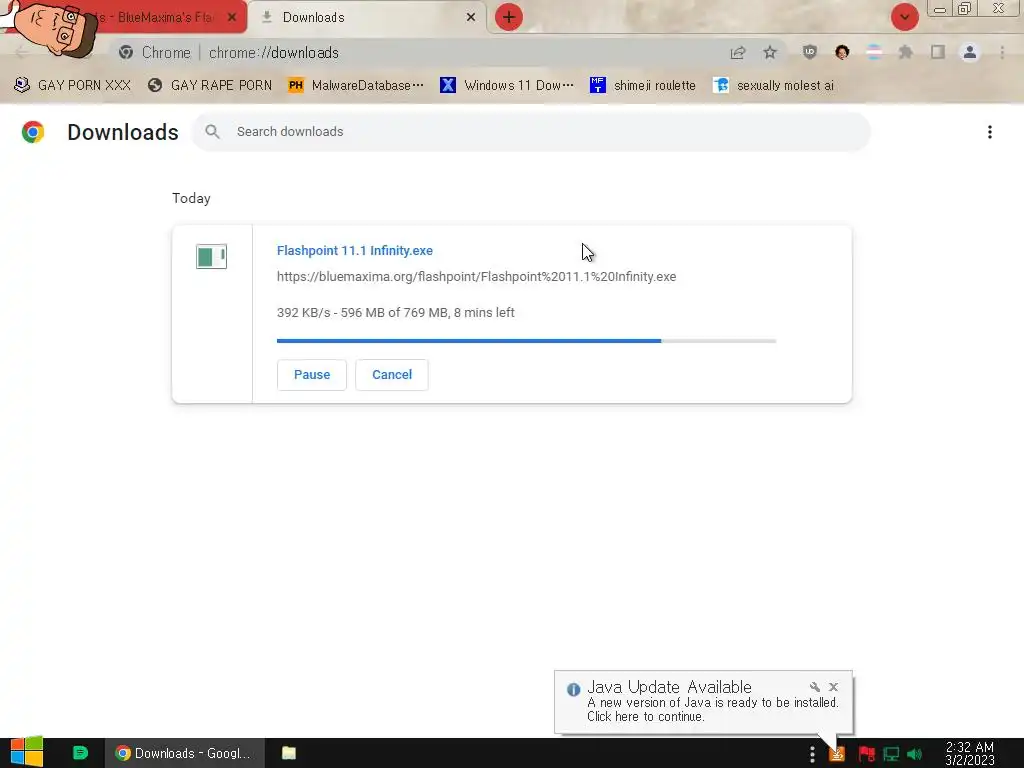Click the striped flag extension icon
The image size is (1024, 768).
click(874, 52)
